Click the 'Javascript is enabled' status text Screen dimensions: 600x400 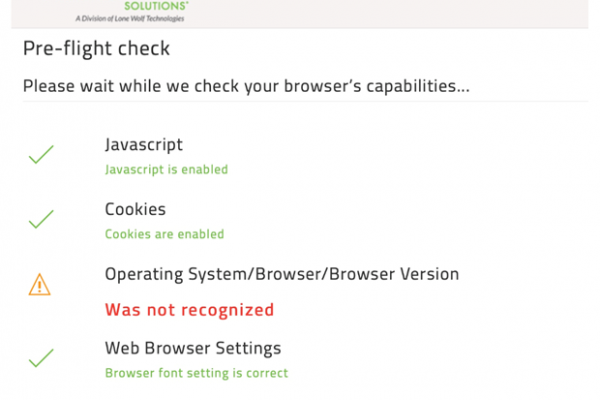pos(166,170)
